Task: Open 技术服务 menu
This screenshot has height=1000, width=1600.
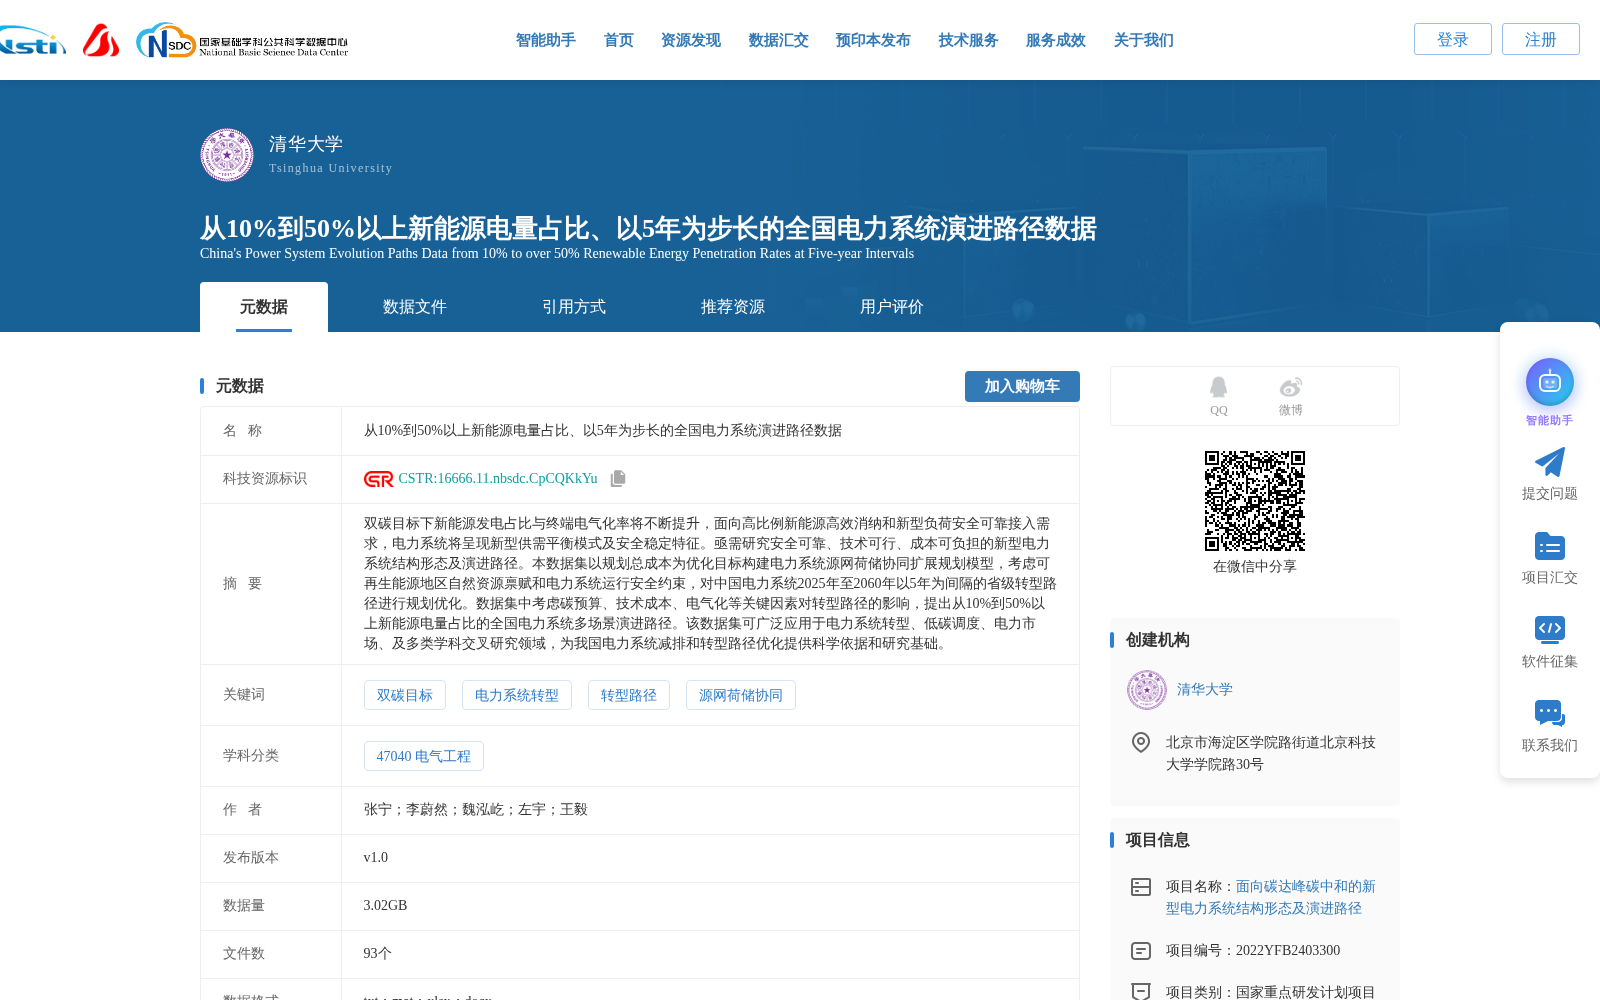Action: 968,40
